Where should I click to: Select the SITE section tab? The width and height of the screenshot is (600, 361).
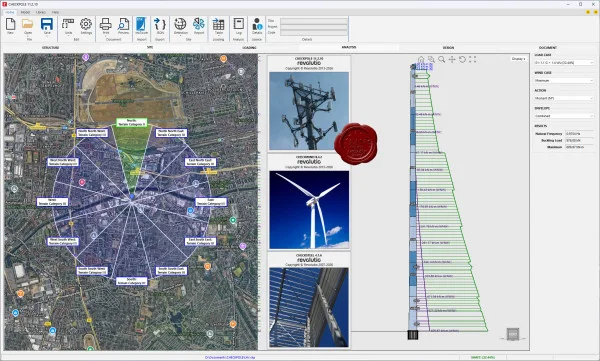click(150, 47)
